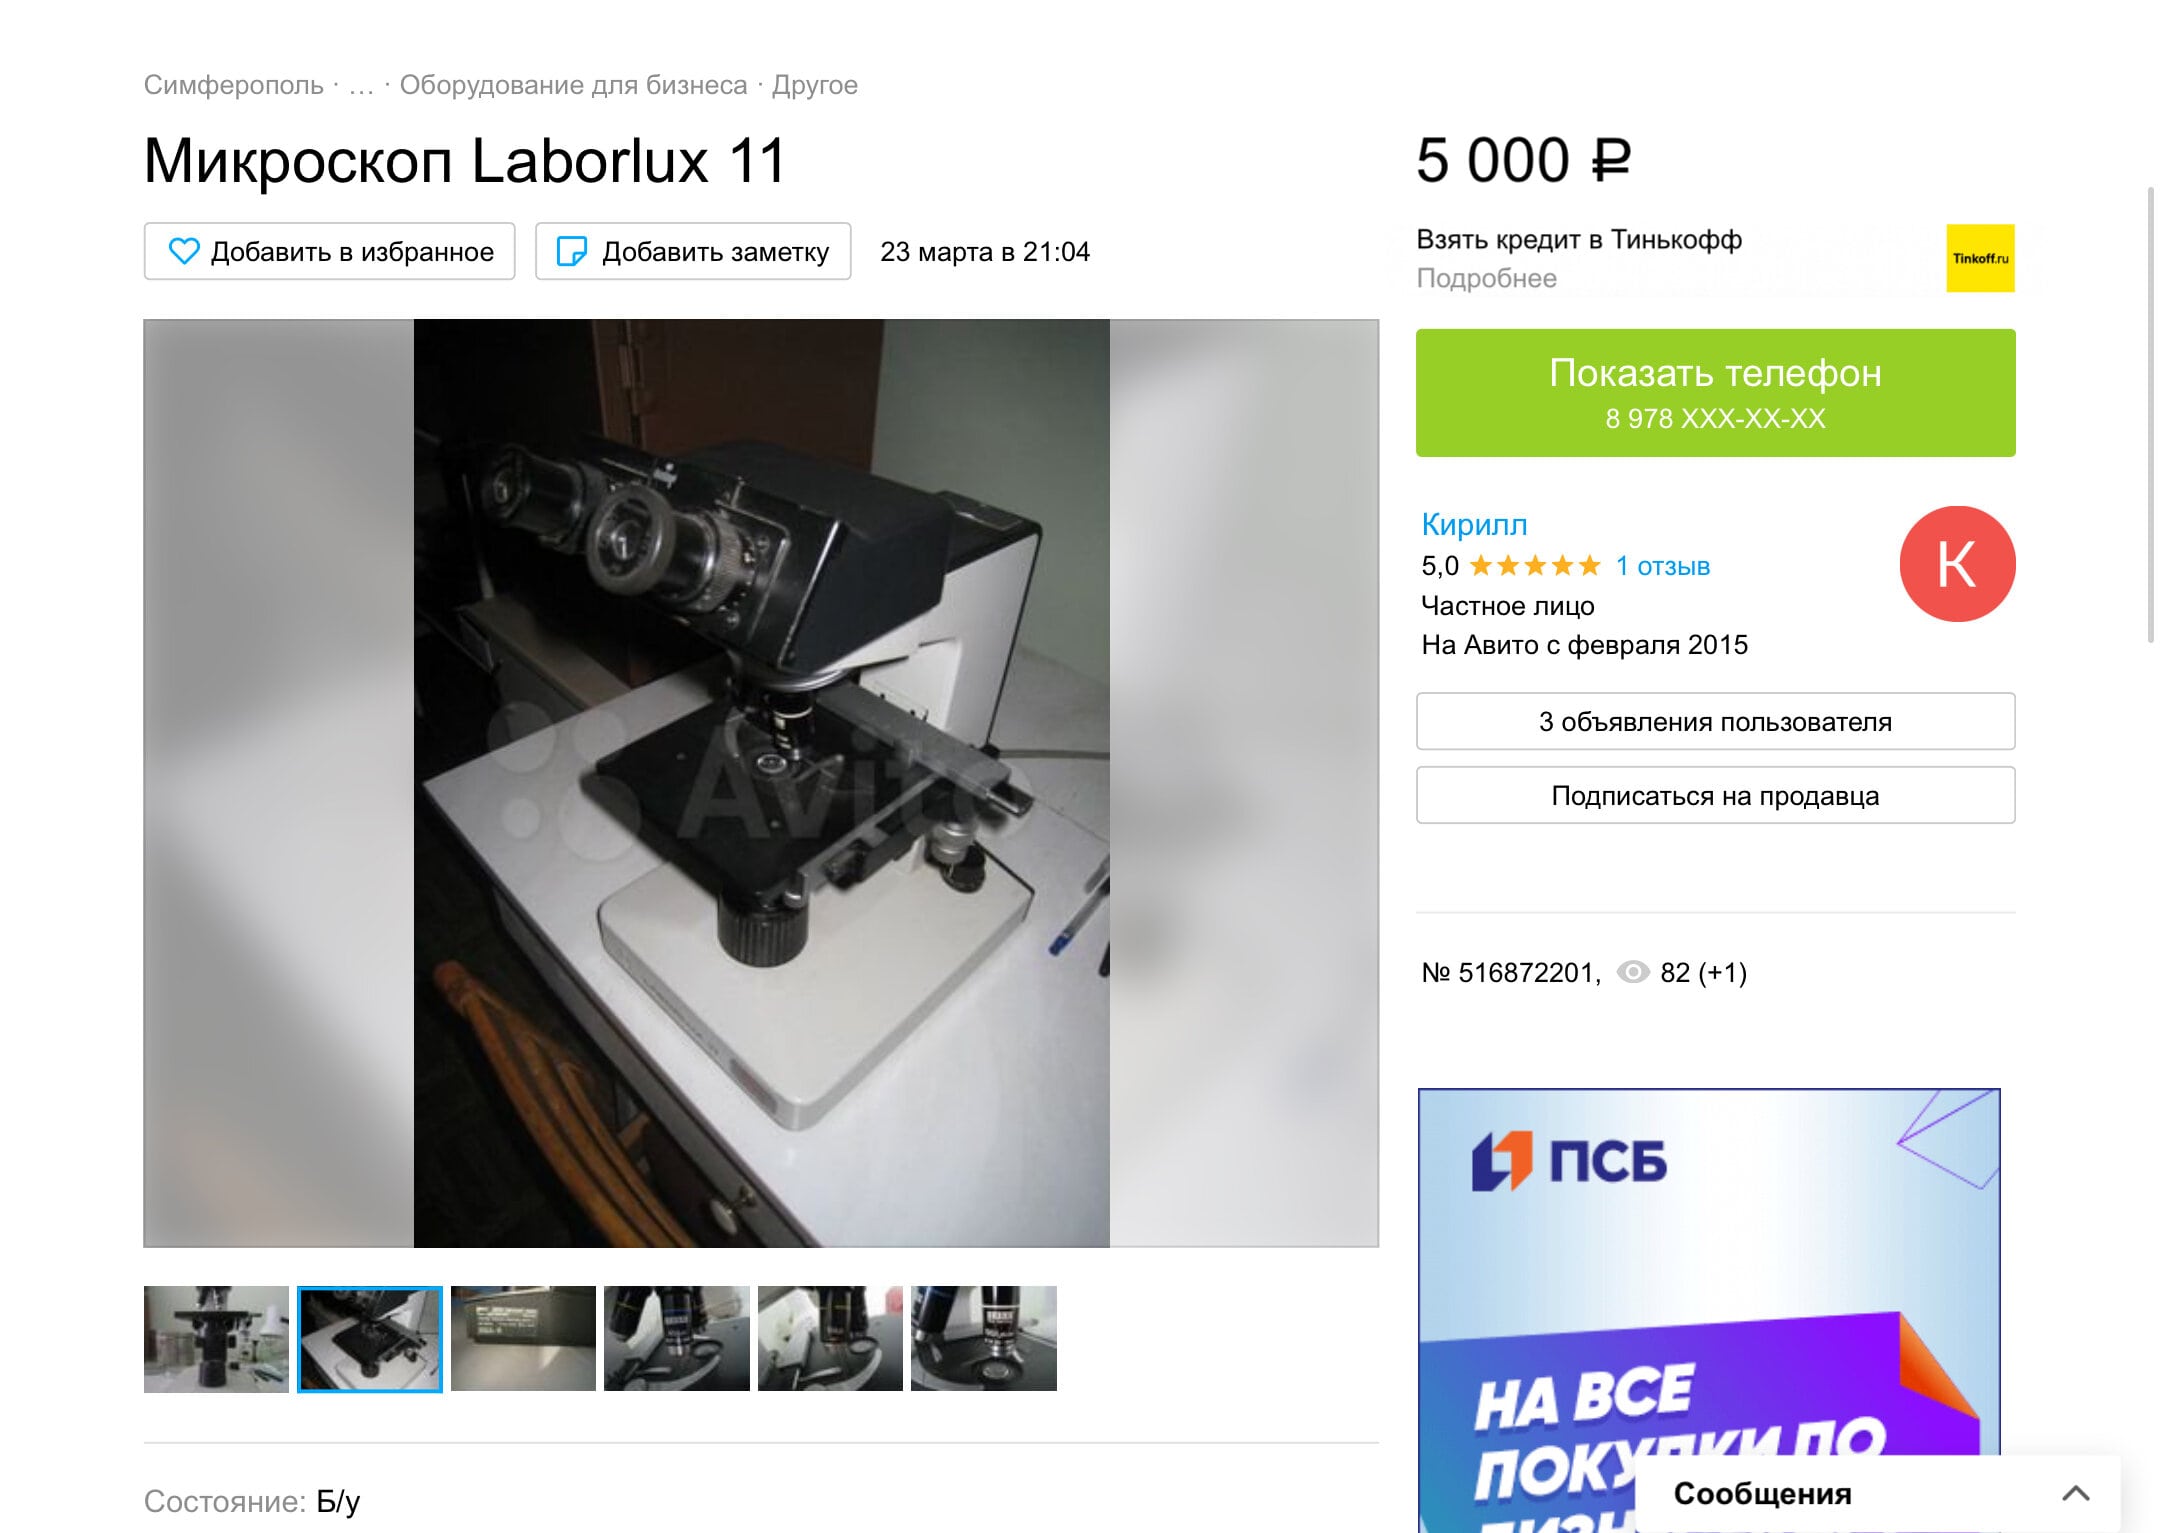Open the 1 отзыв reviews link
Image resolution: width=2160 pixels, height=1533 pixels.
click(1663, 566)
